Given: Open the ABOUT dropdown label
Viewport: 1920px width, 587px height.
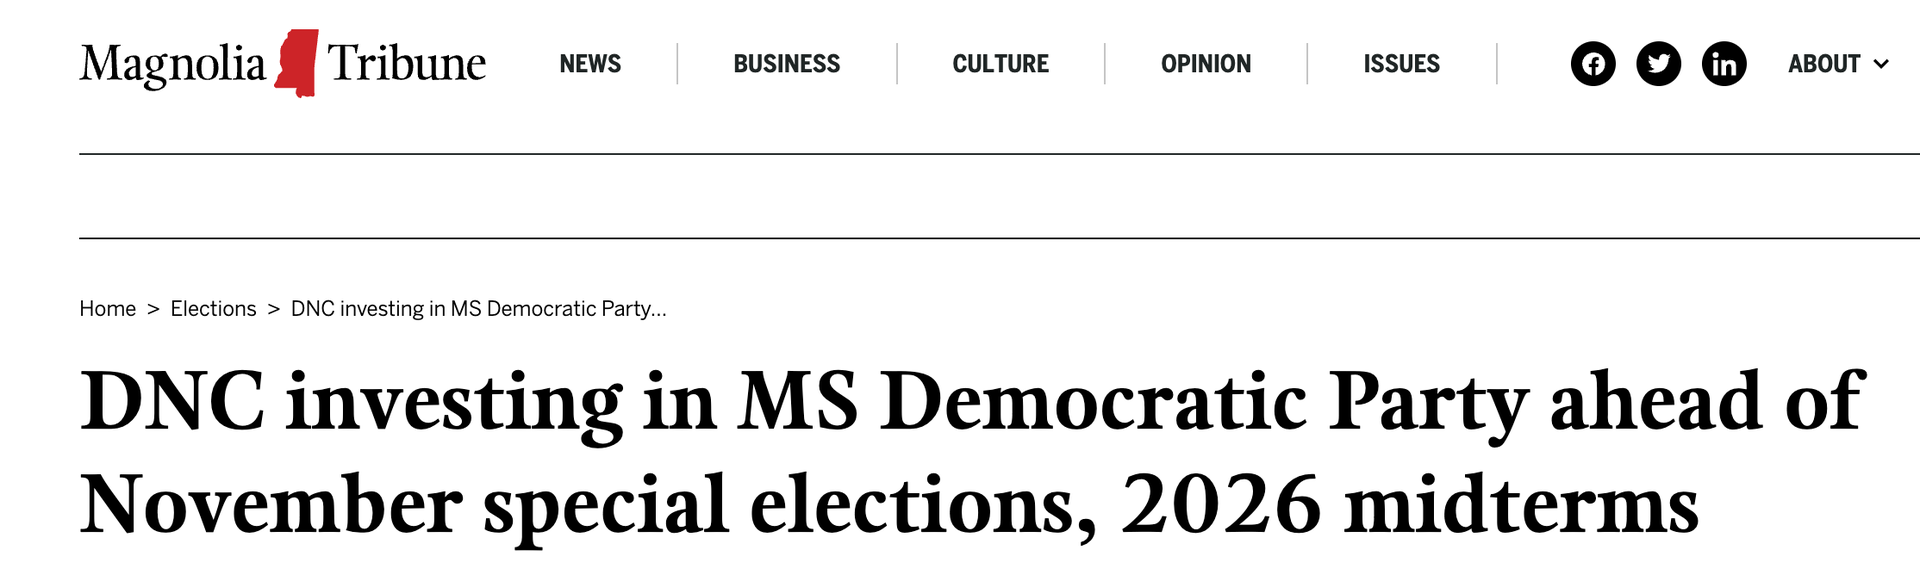Looking at the screenshot, I should tap(1824, 64).
